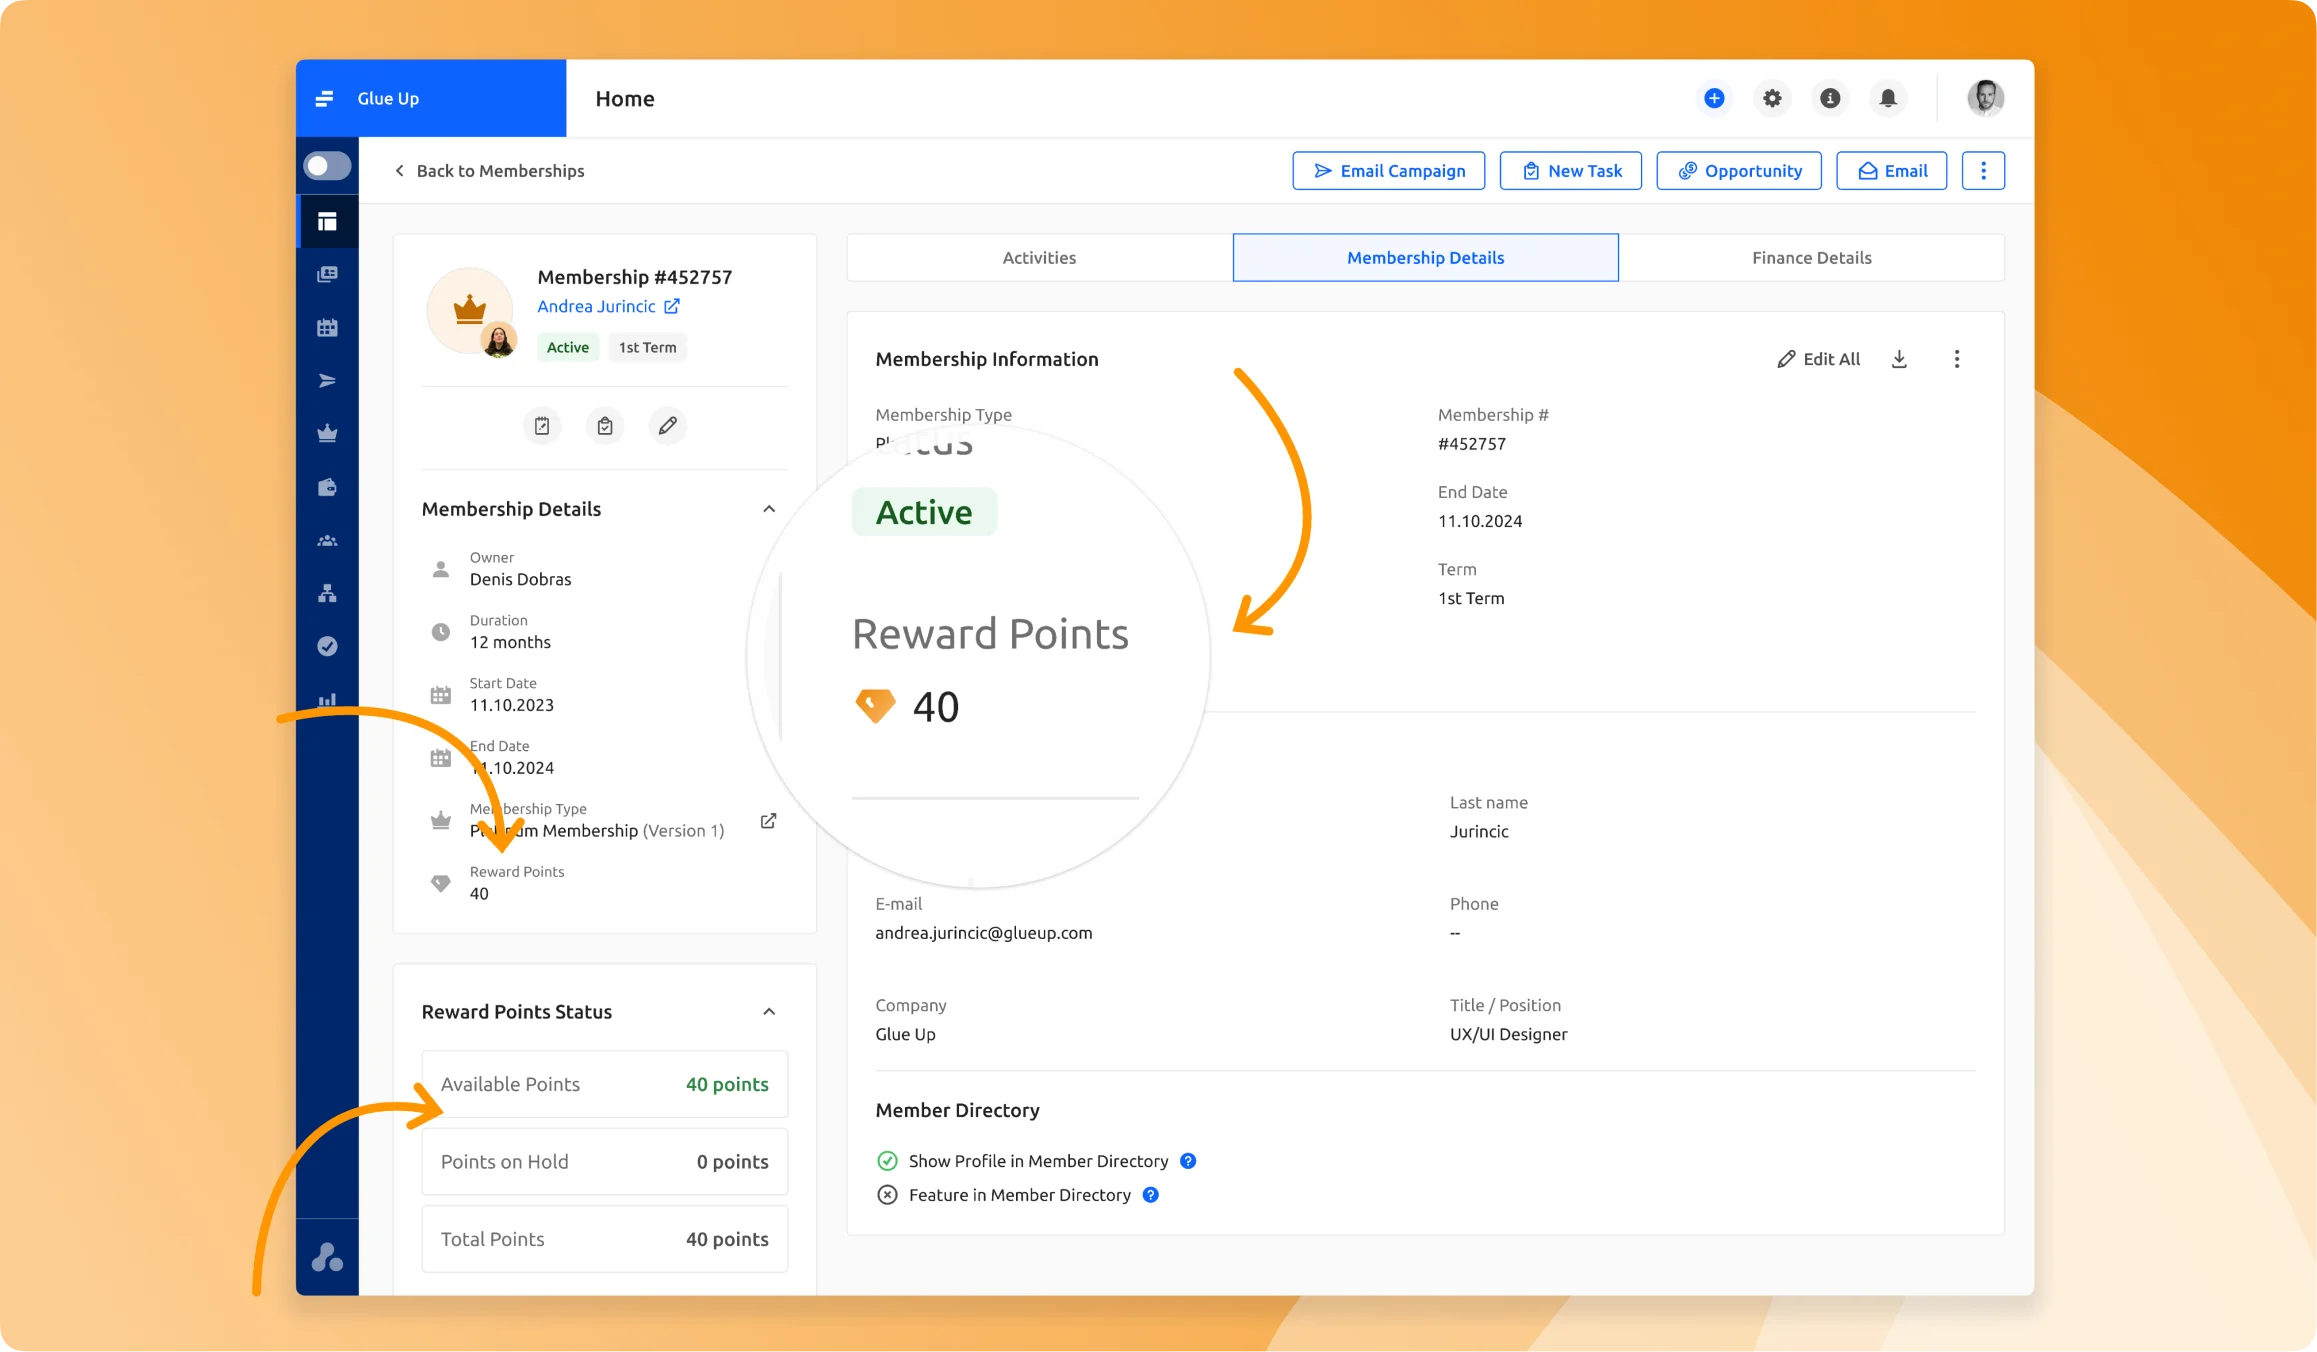Open the Campaigns paper-plane icon in sidebar
The image size is (2317, 1352).
pyautogui.click(x=328, y=380)
